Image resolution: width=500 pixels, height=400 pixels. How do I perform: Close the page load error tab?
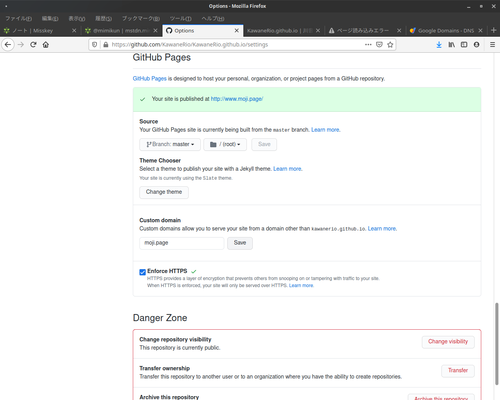coord(399,30)
